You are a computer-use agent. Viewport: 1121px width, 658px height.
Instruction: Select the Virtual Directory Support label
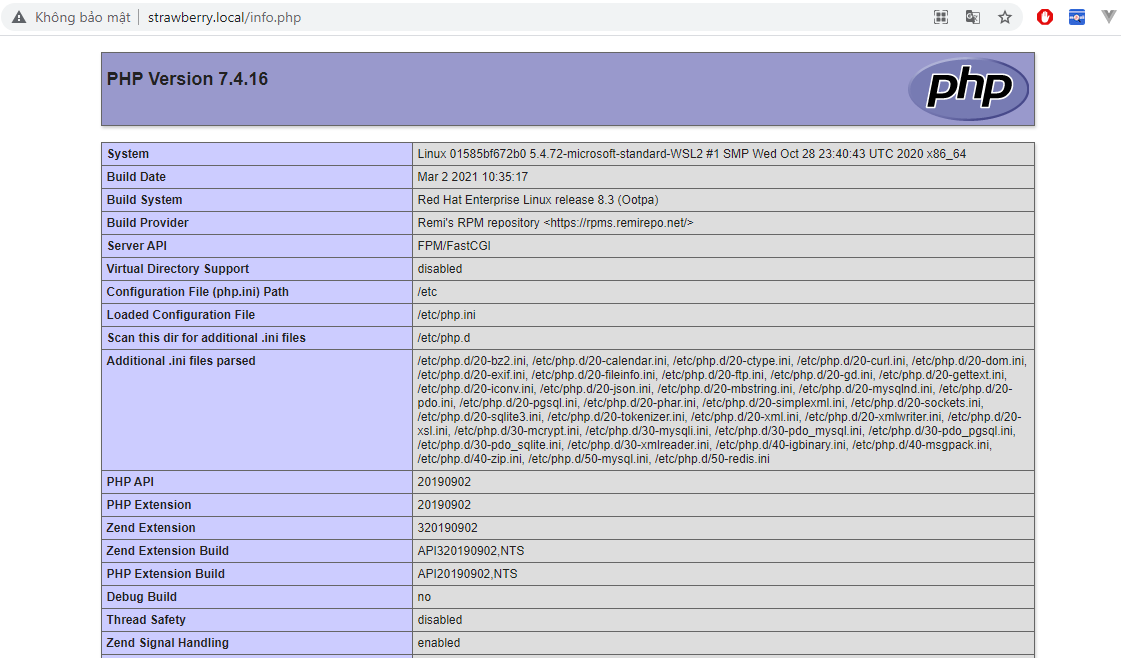[177, 268]
